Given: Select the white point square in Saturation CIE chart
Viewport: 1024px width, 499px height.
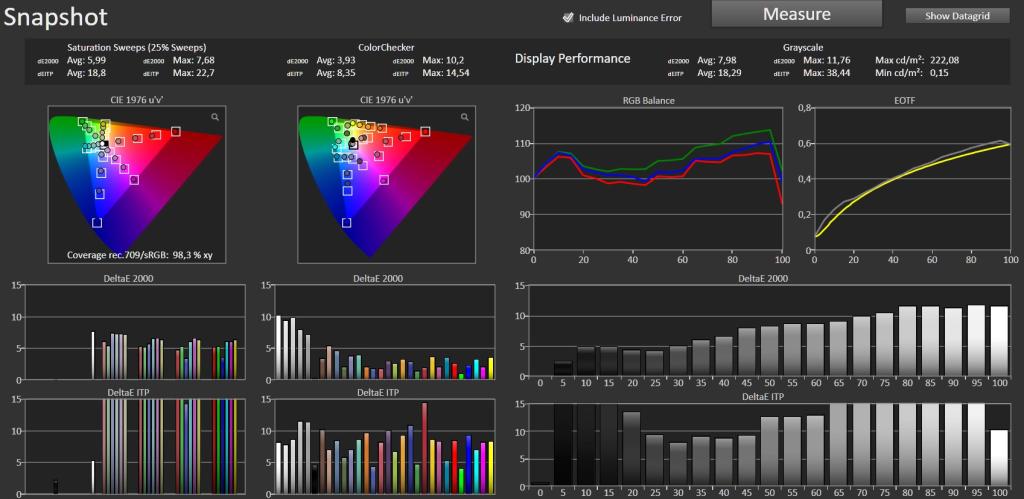Looking at the screenshot, I should (x=104, y=143).
